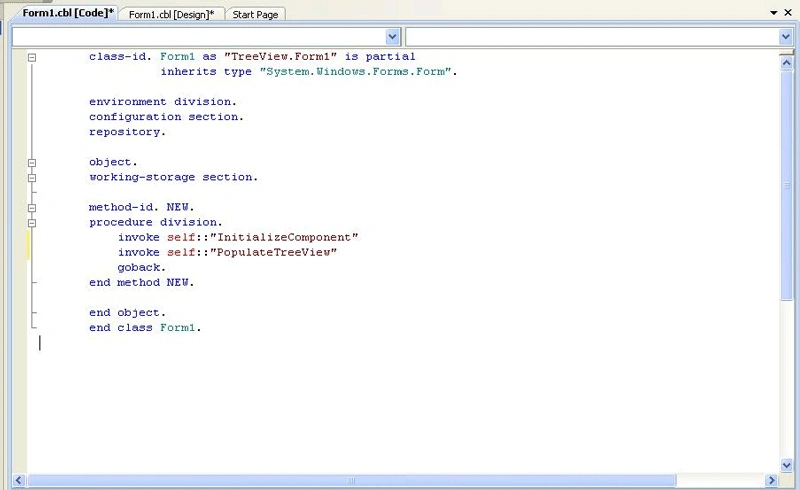Click the vertical scrollbar thumb
Viewport: 800px width, 490px height.
[786, 185]
